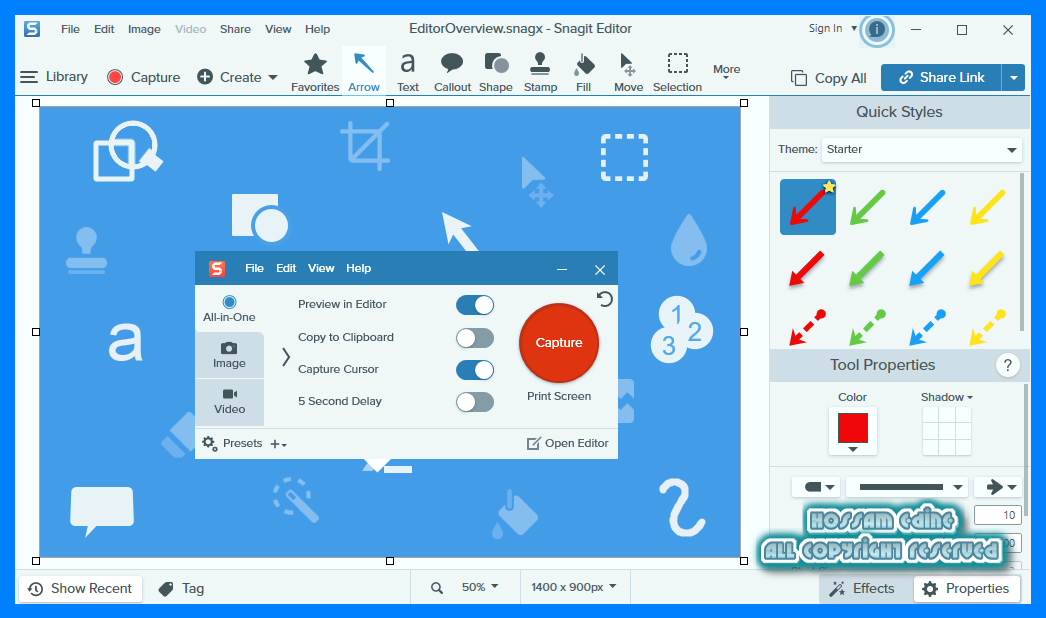Open the Share Link dropdown arrow

pyautogui.click(x=1013, y=77)
